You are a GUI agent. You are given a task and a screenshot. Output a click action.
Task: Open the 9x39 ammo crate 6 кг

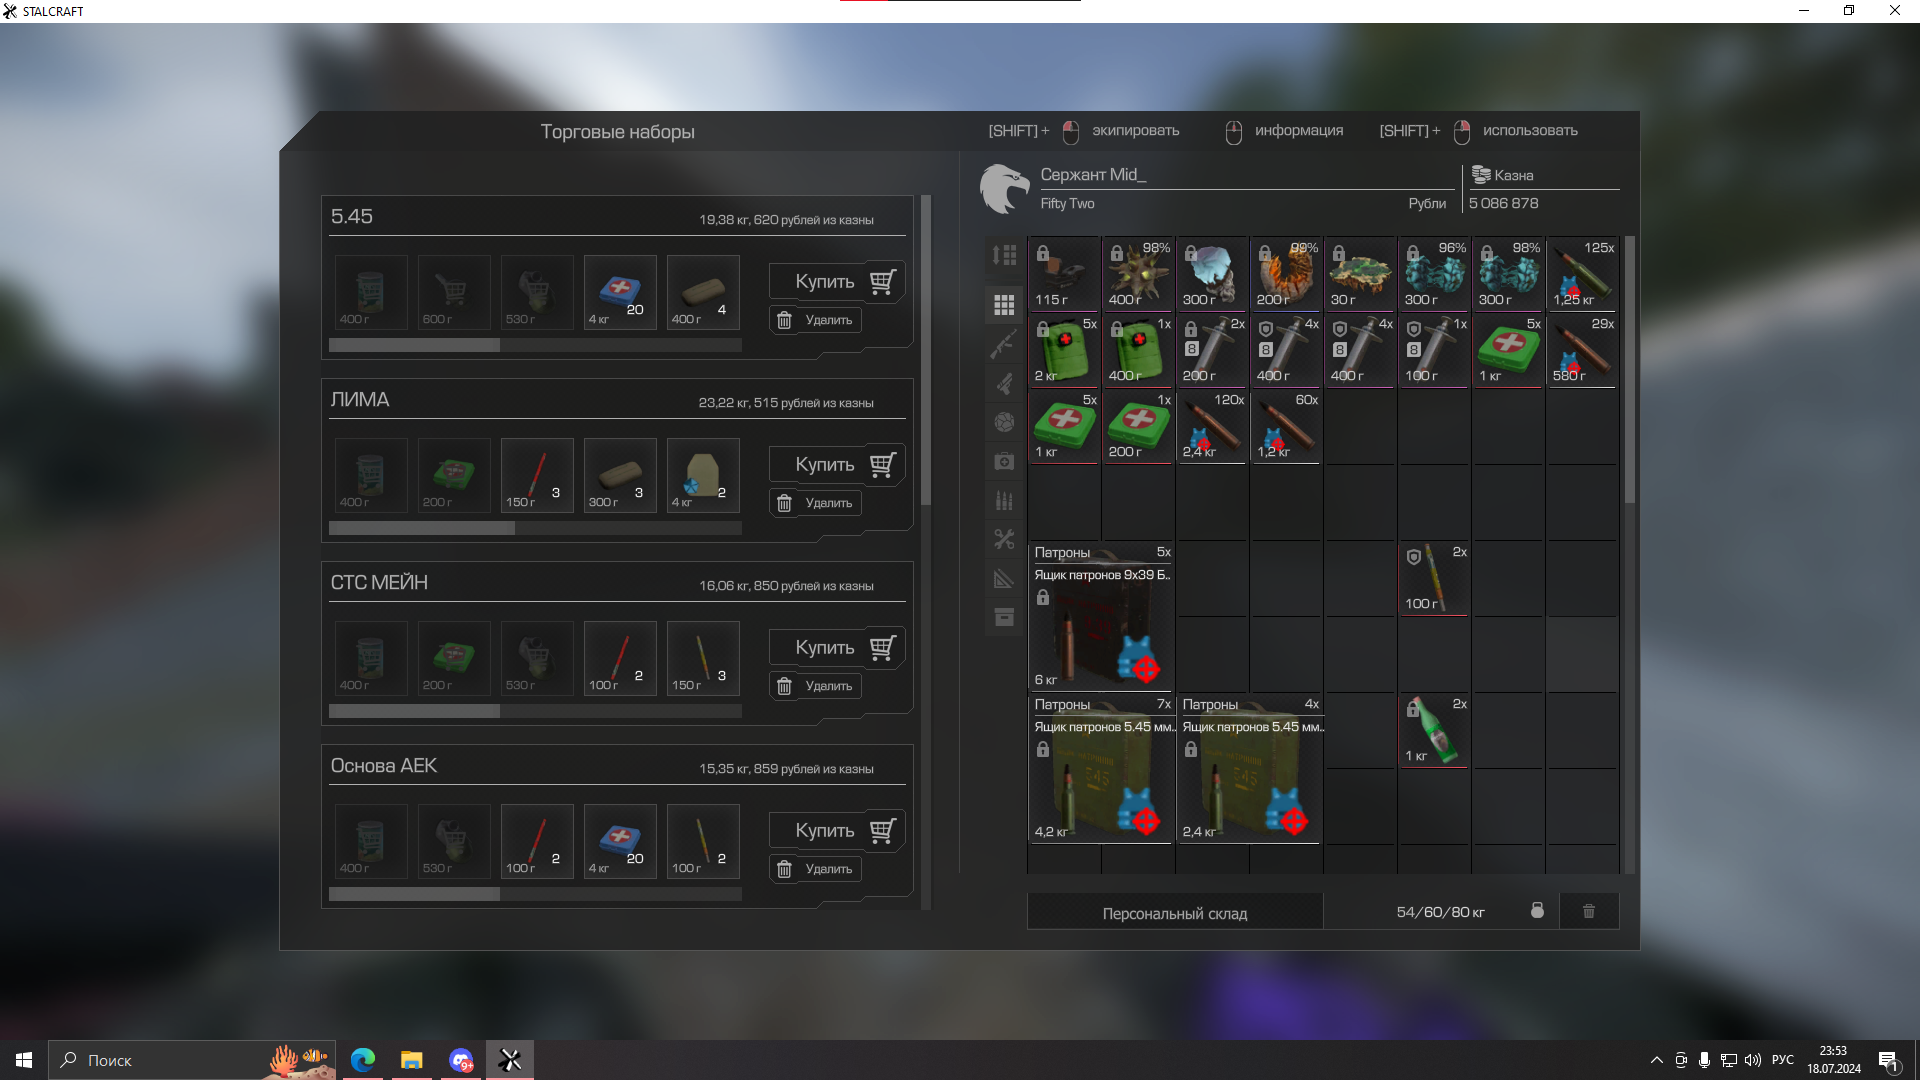coord(1101,616)
